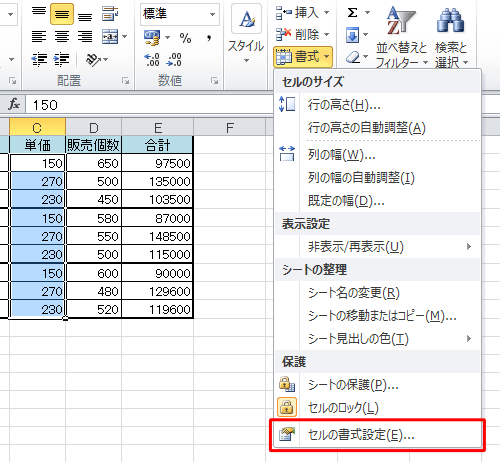Open alignment dialog launcher 配置
The image size is (500, 462).
pos(125,80)
